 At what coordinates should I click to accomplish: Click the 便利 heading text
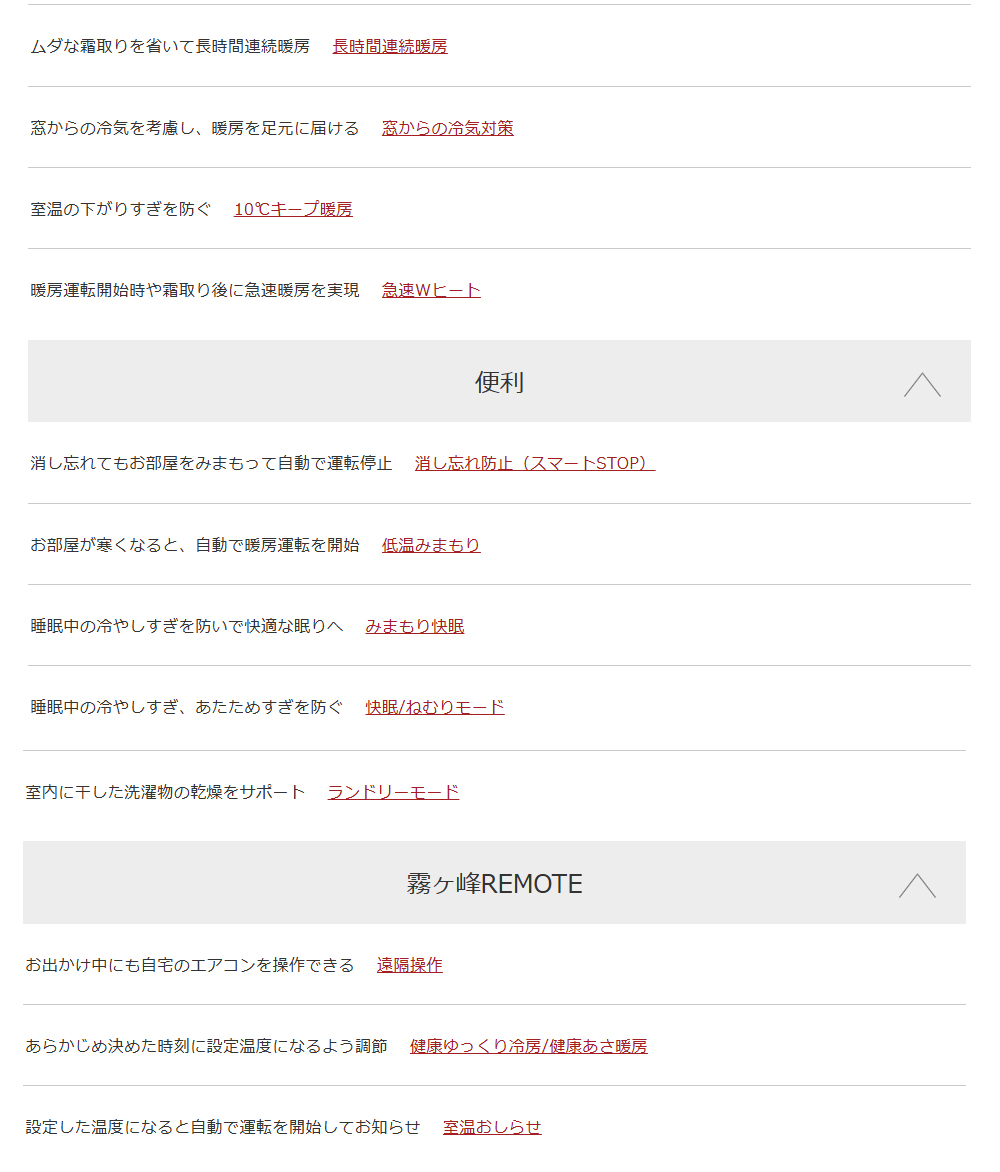[499, 382]
